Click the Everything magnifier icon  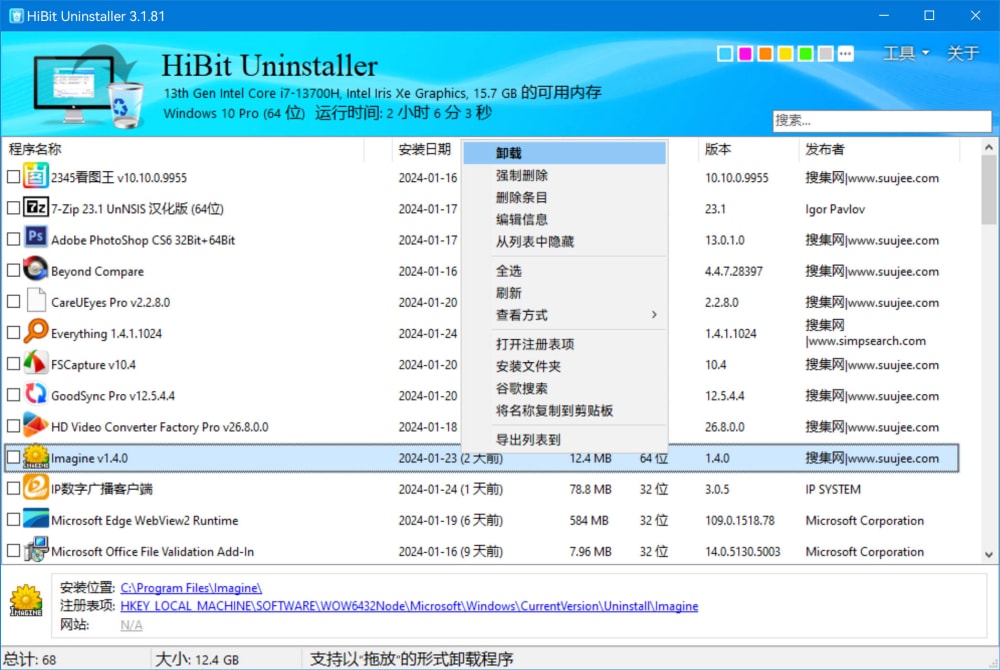point(36,331)
